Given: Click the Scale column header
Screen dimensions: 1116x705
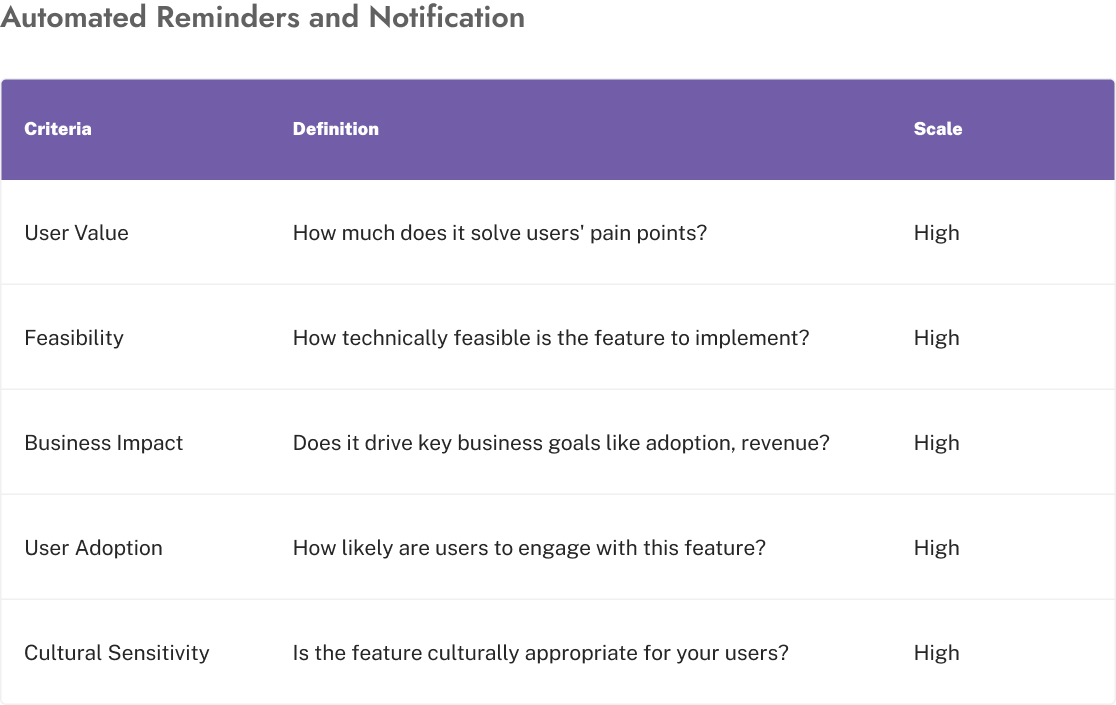Looking at the screenshot, I should 938,129.
